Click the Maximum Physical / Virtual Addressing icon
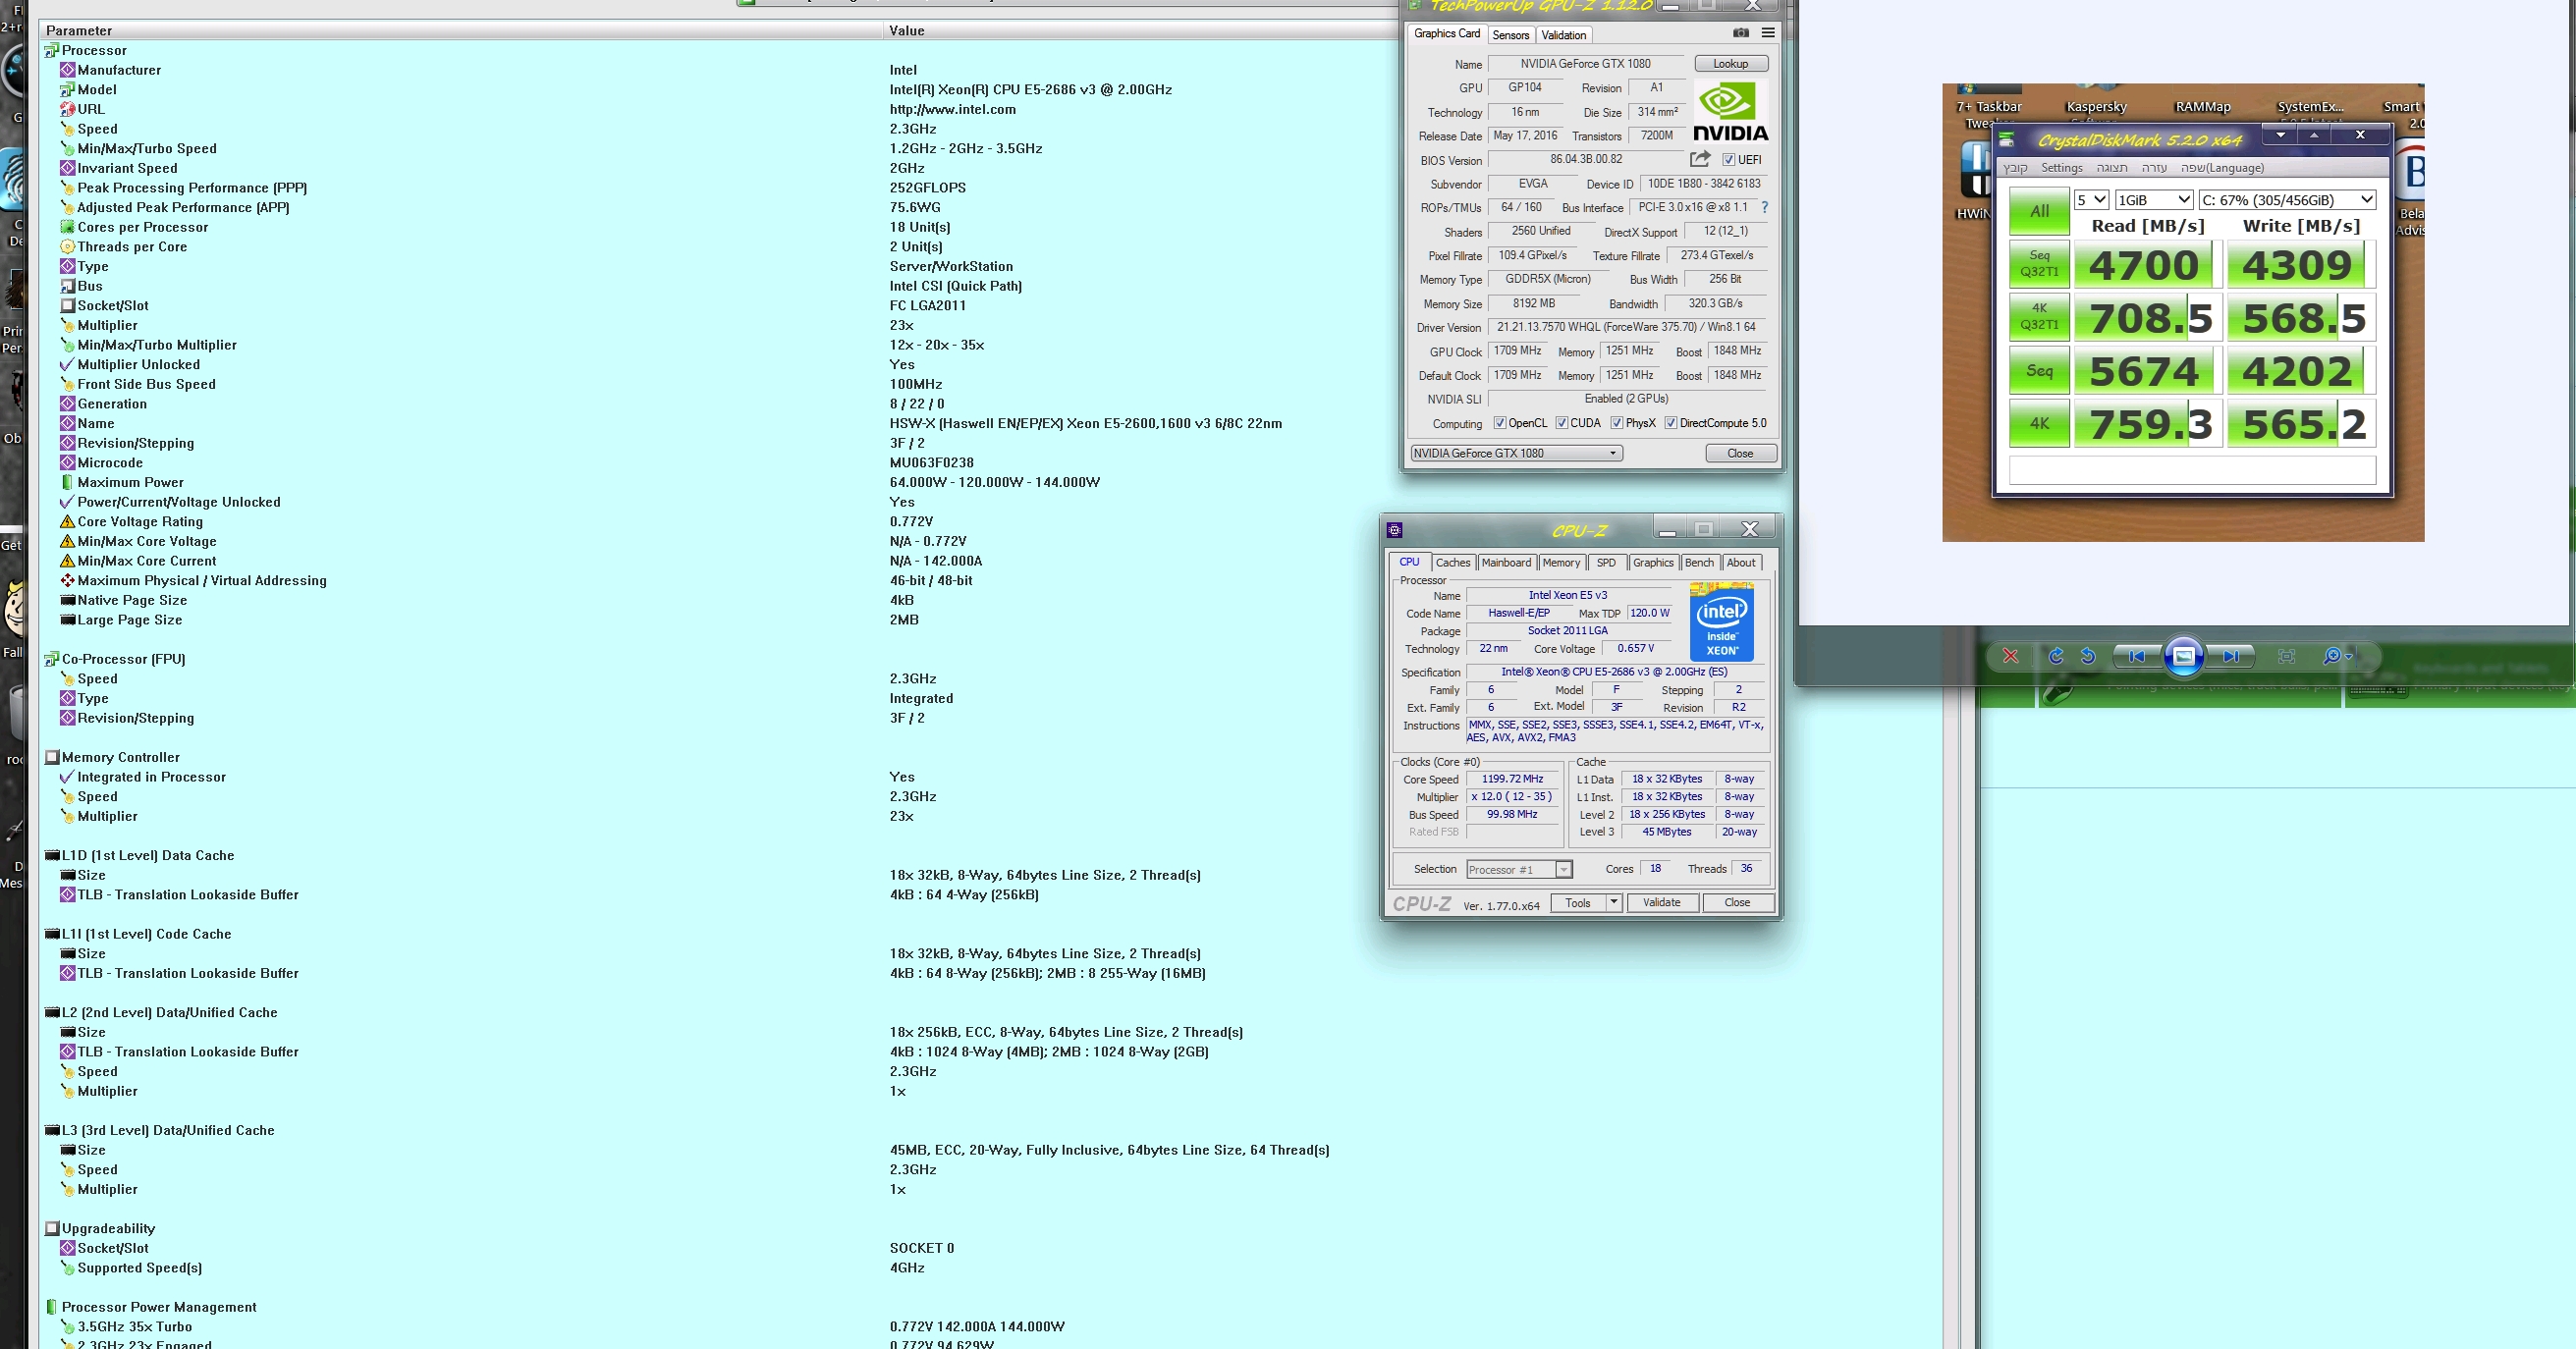2576x1349 pixels. point(67,581)
